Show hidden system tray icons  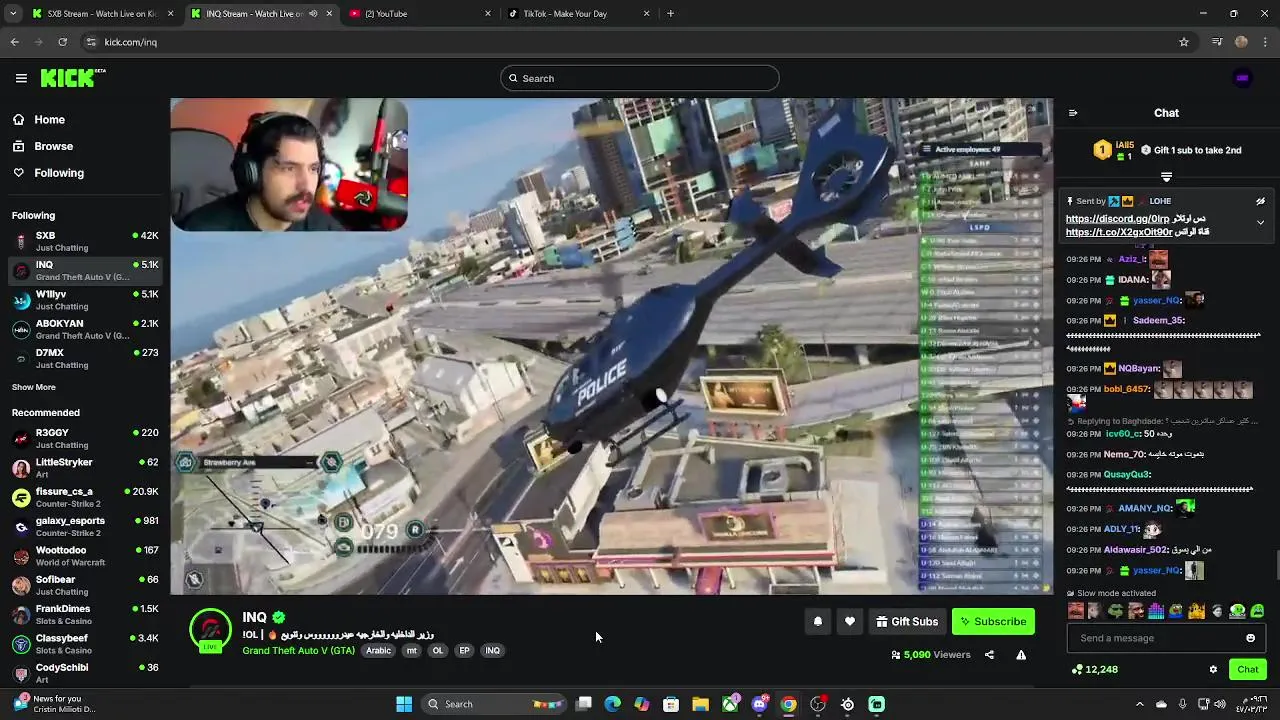click(1139, 704)
